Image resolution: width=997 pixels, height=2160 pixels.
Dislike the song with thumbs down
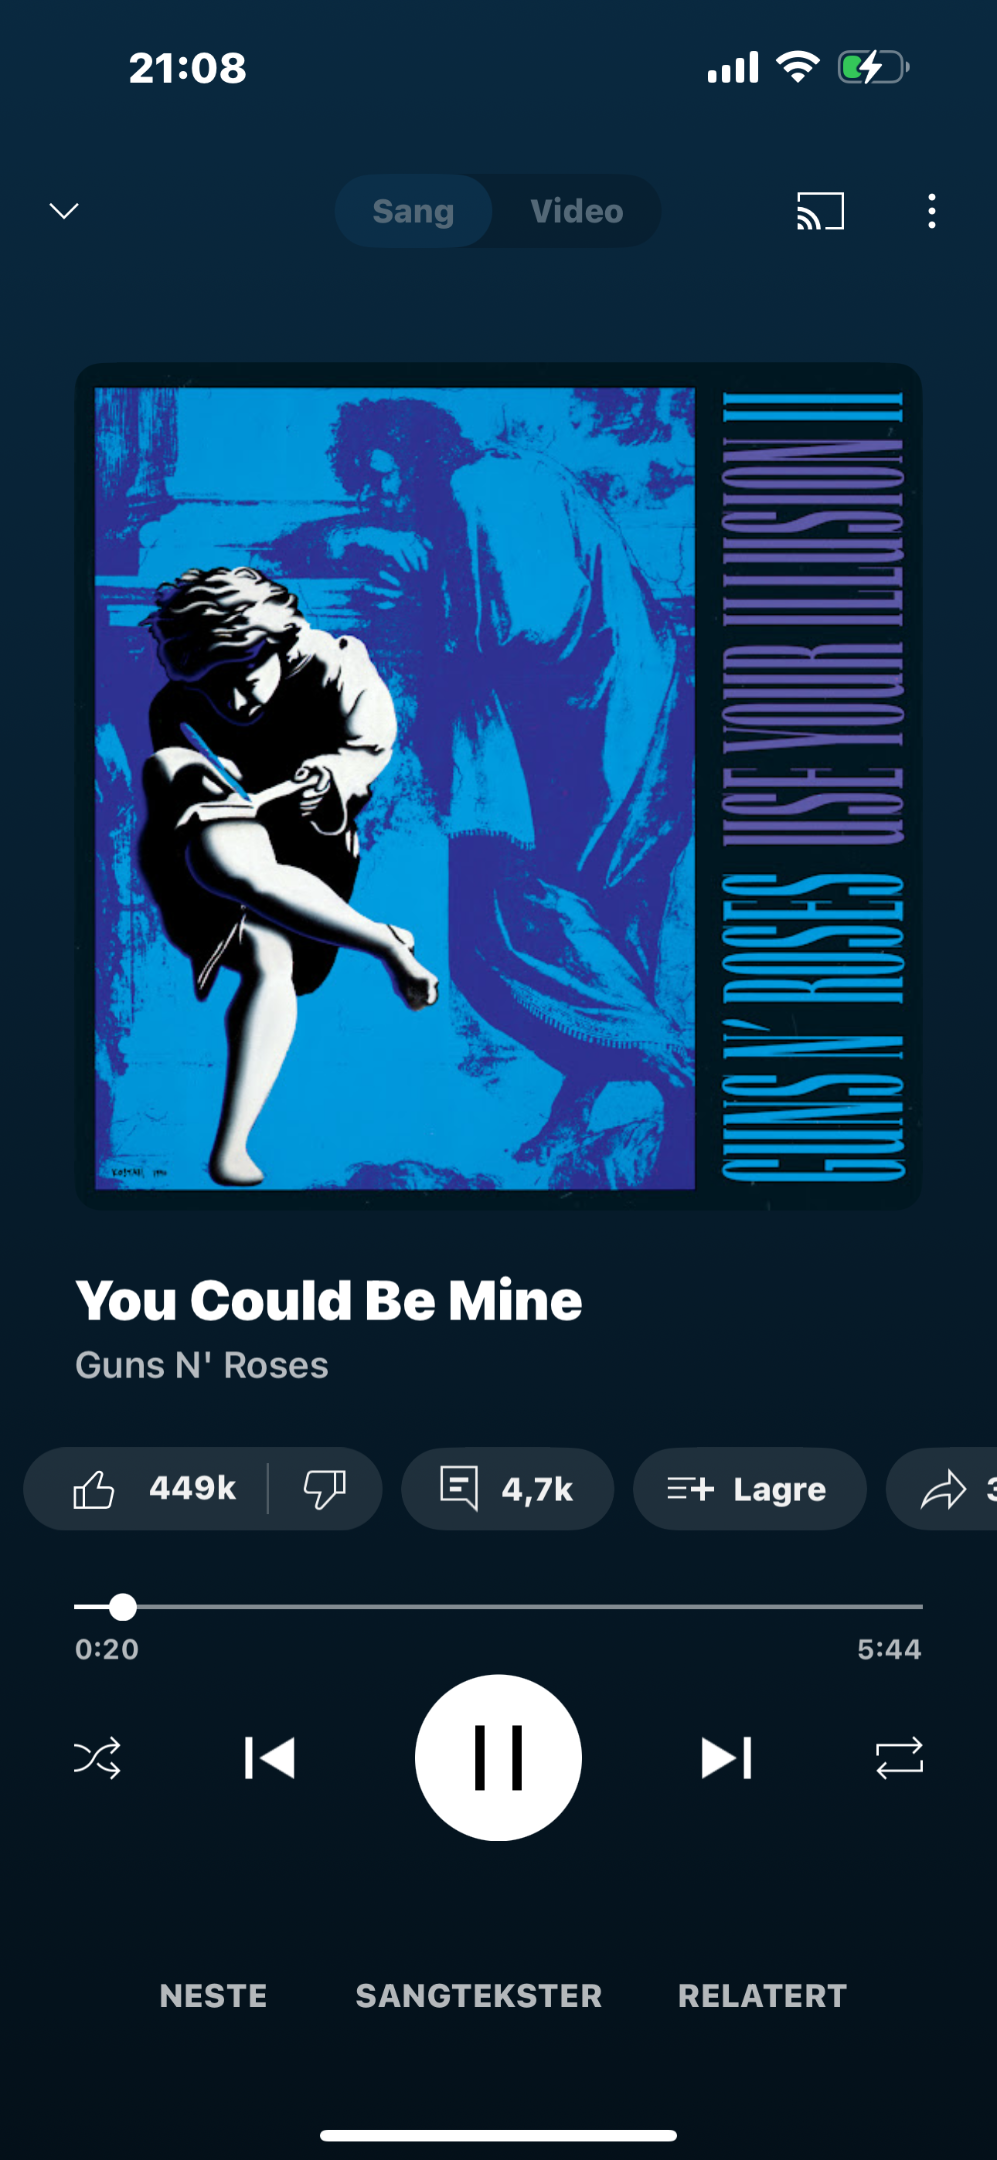[325, 1488]
